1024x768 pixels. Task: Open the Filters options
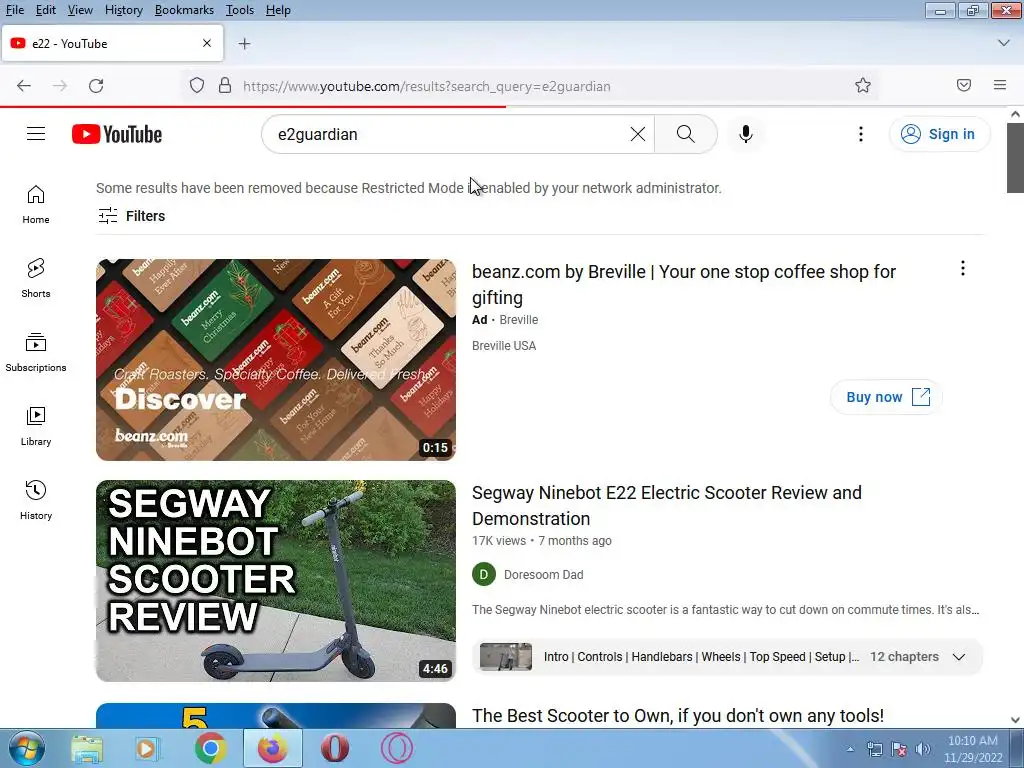click(x=131, y=216)
